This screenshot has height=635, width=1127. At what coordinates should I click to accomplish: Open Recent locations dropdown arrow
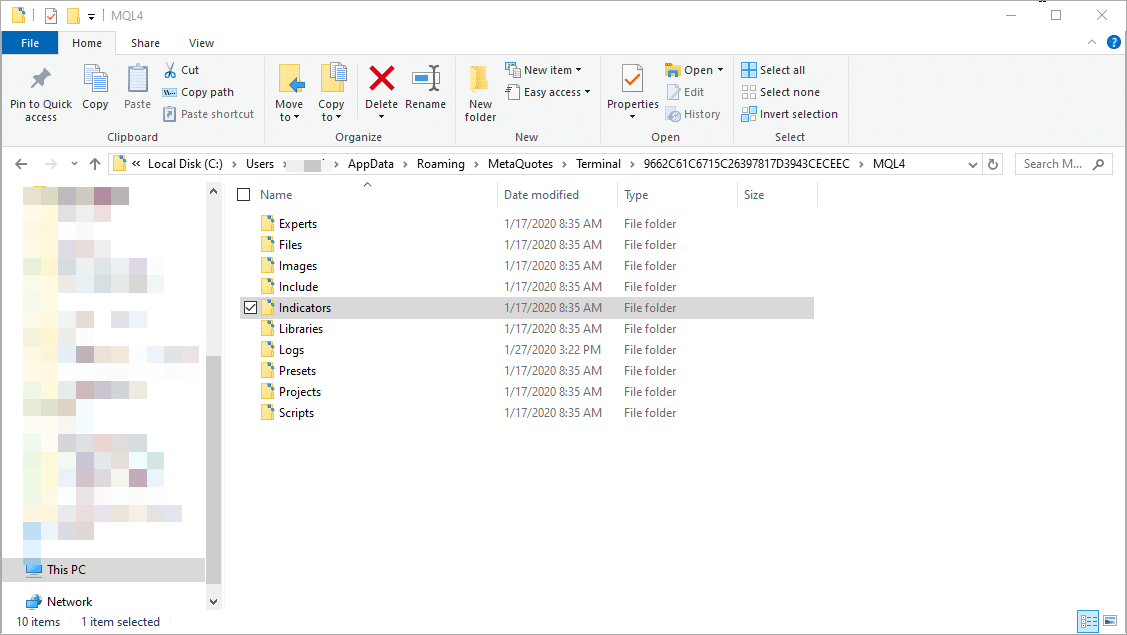pyautogui.click(x=74, y=164)
